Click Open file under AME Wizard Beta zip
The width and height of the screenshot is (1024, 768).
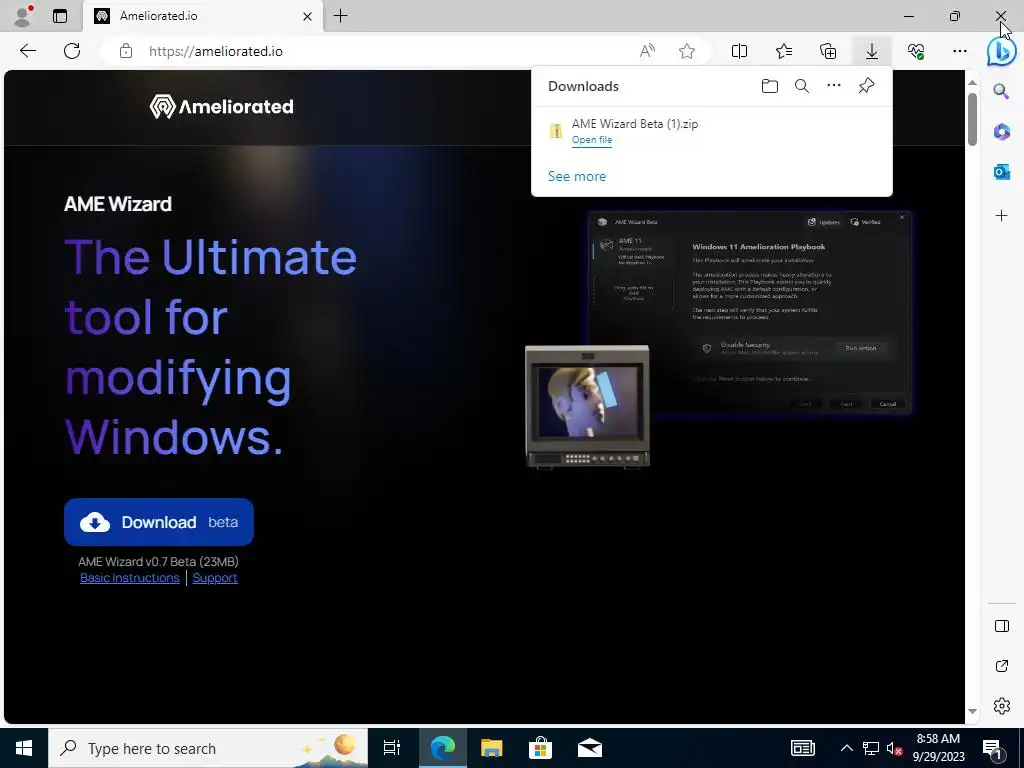[x=592, y=140]
